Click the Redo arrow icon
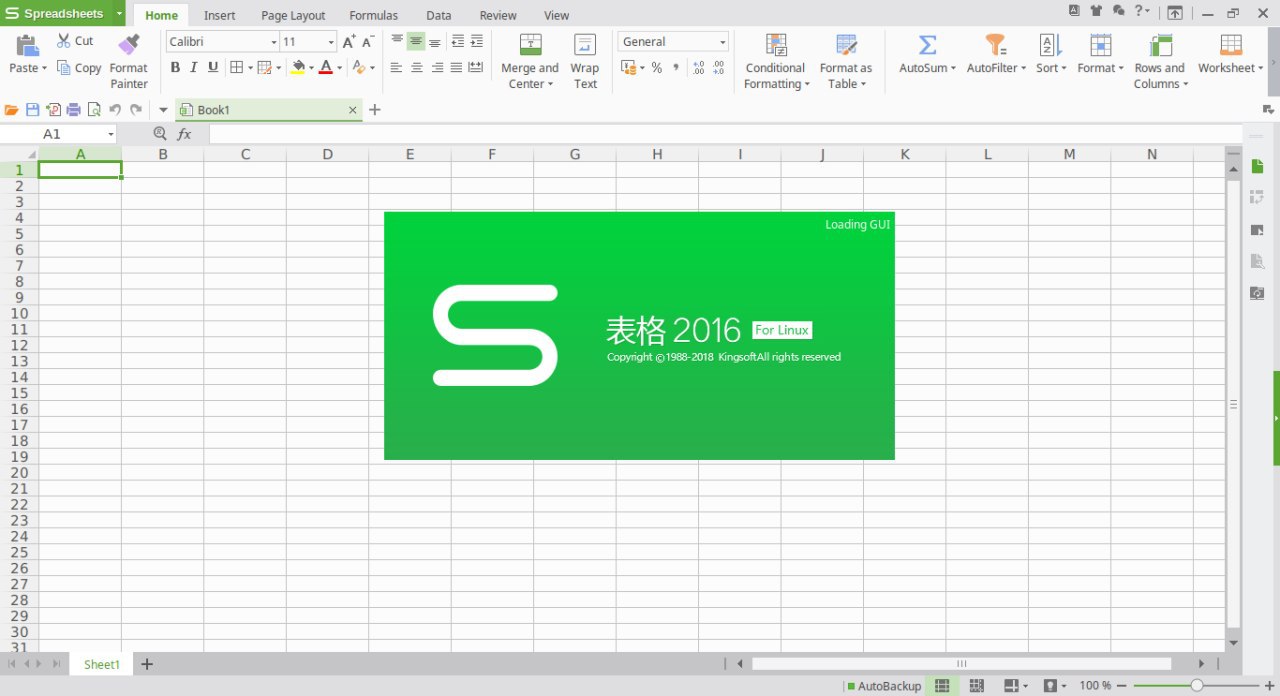The width and height of the screenshot is (1280, 696). pyautogui.click(x=135, y=110)
